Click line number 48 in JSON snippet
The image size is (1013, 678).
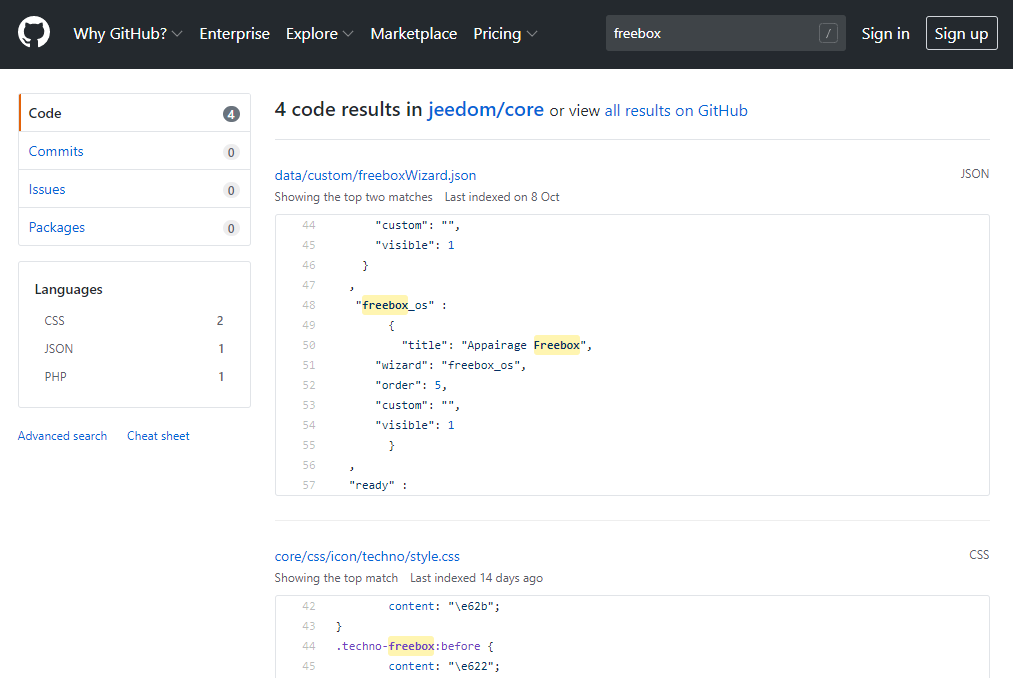click(x=309, y=305)
